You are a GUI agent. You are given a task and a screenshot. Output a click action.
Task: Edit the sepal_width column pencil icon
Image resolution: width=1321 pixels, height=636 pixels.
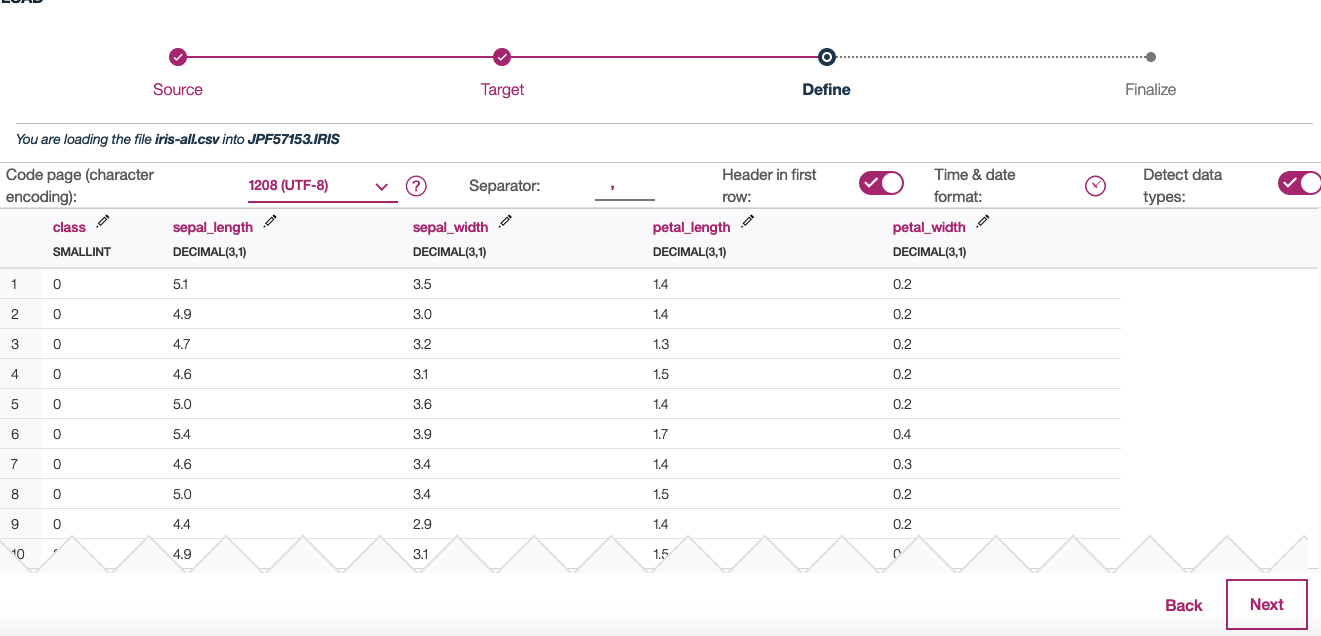[505, 221]
